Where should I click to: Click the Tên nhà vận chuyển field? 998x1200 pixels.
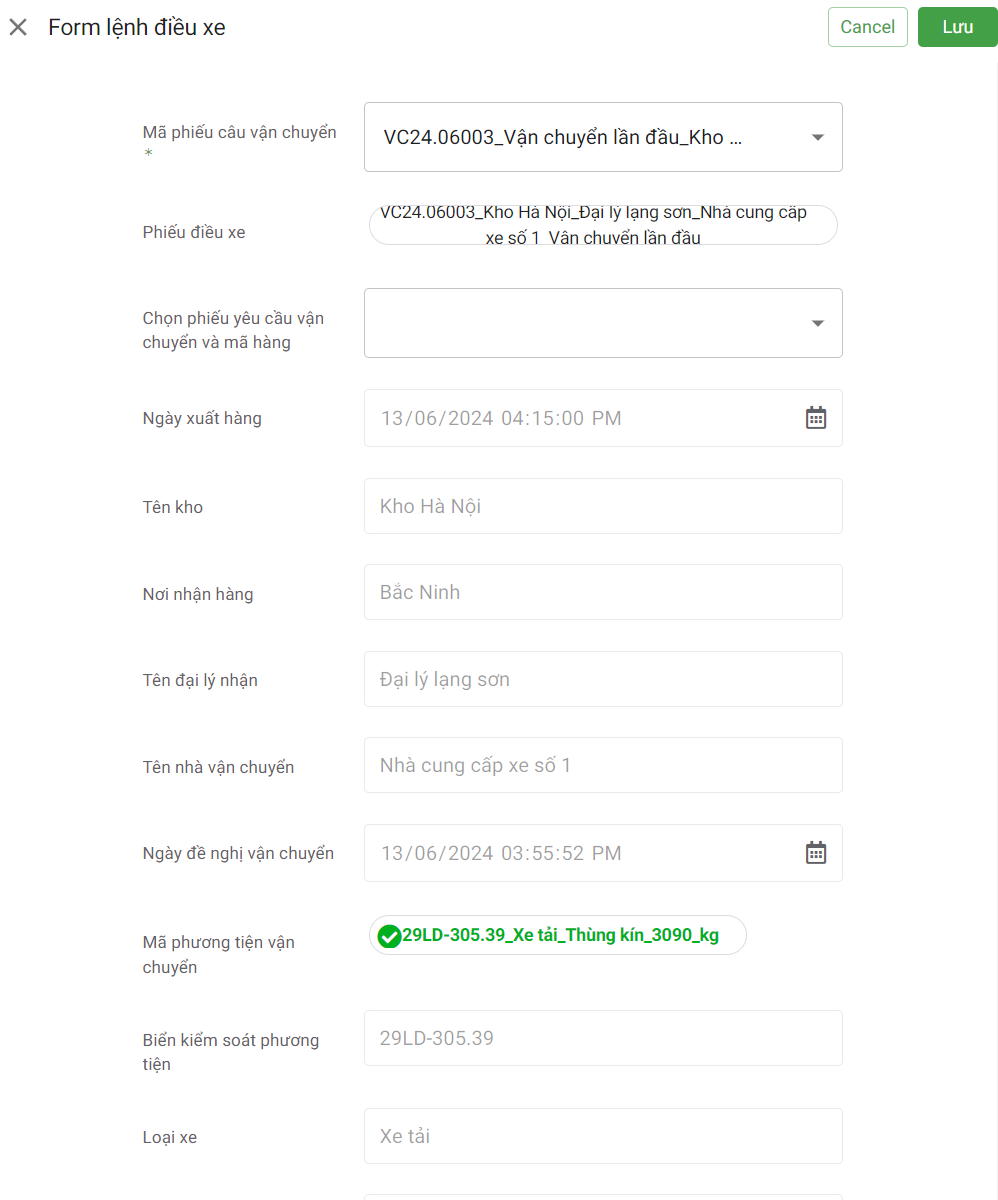[603, 765]
